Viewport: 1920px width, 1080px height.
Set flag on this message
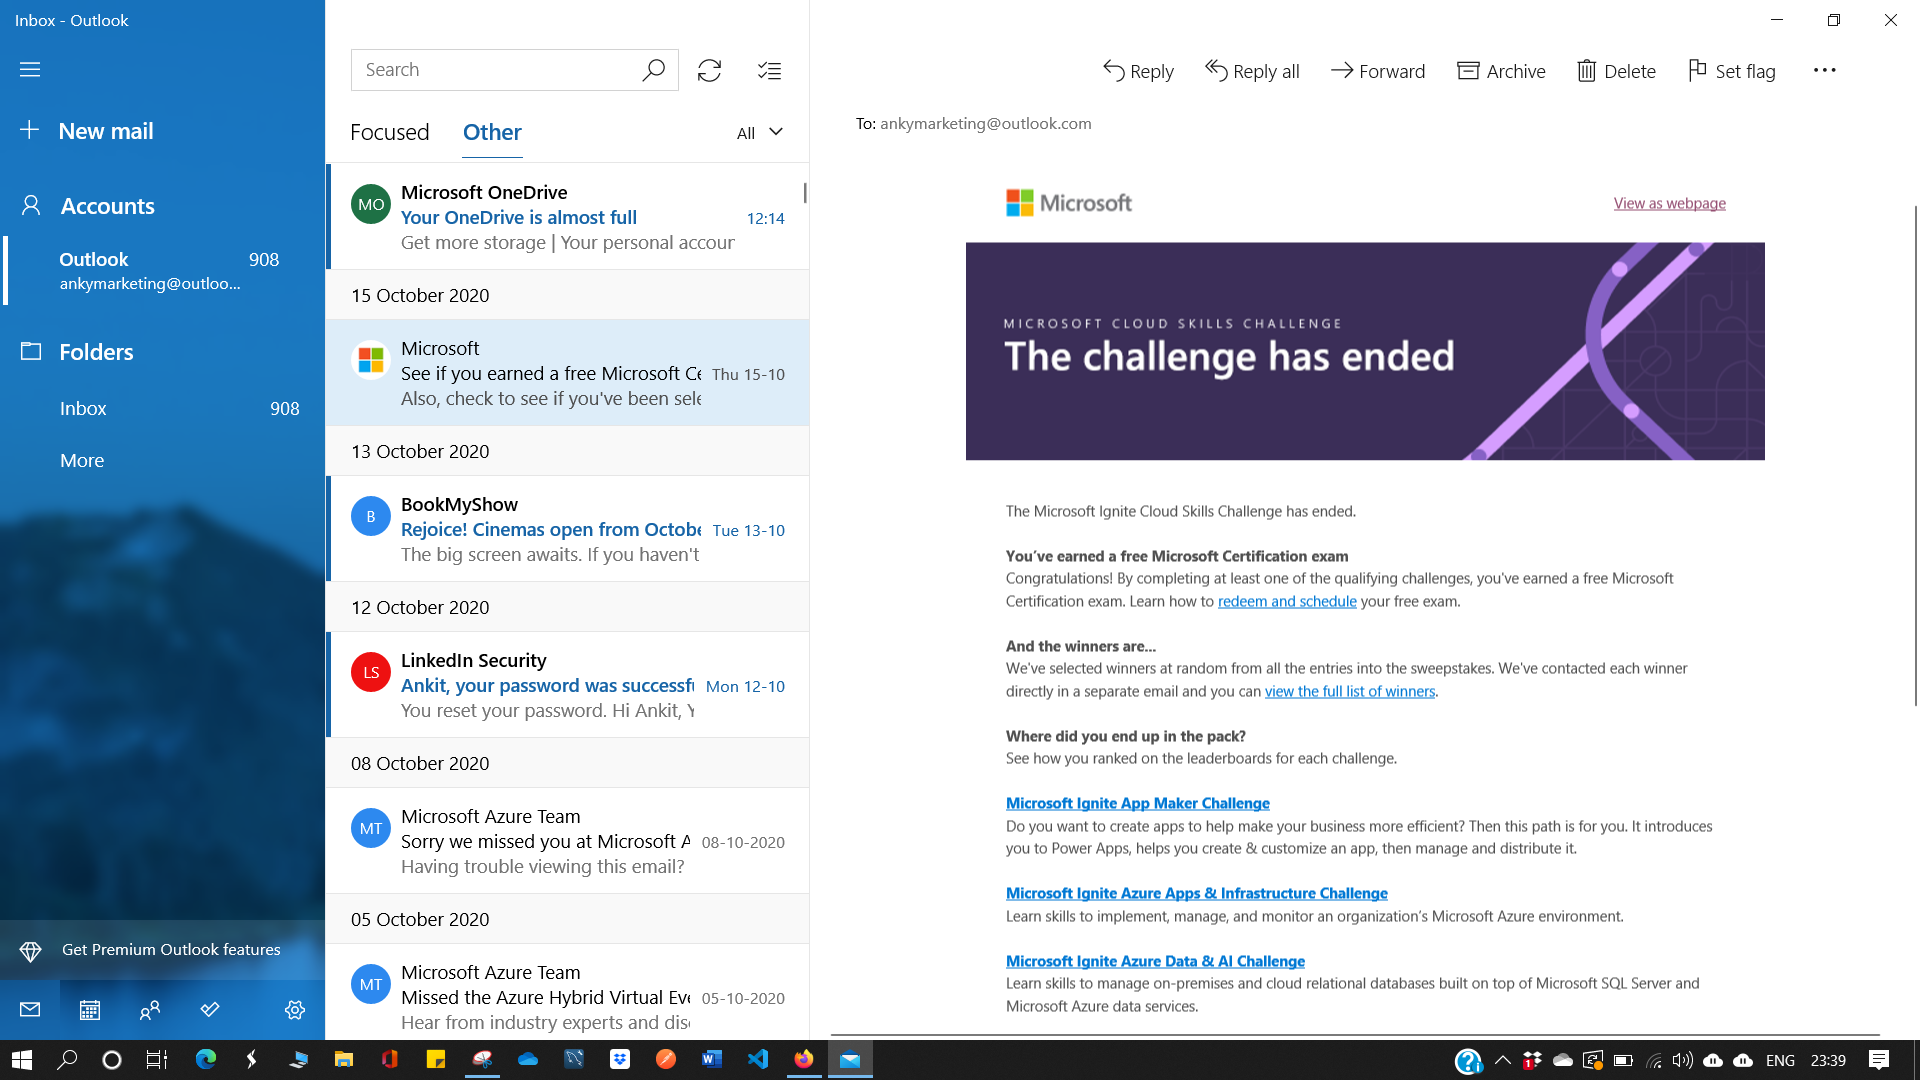pyautogui.click(x=1731, y=71)
